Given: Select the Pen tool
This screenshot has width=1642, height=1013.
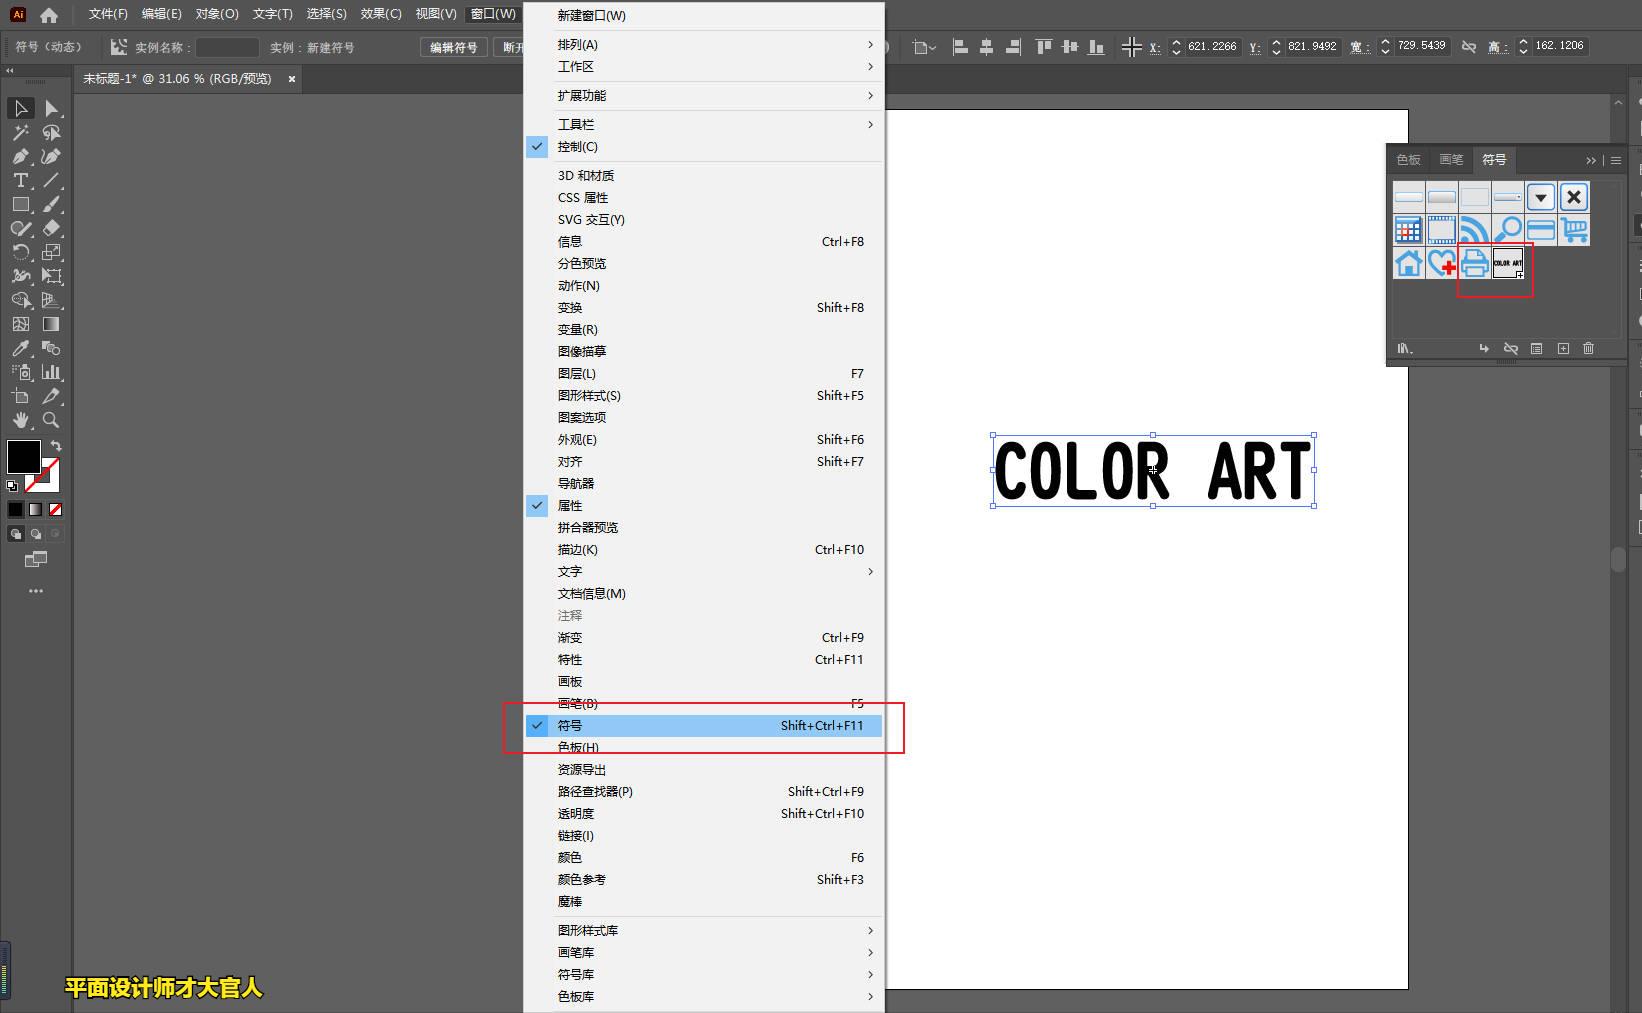Looking at the screenshot, I should [20, 156].
